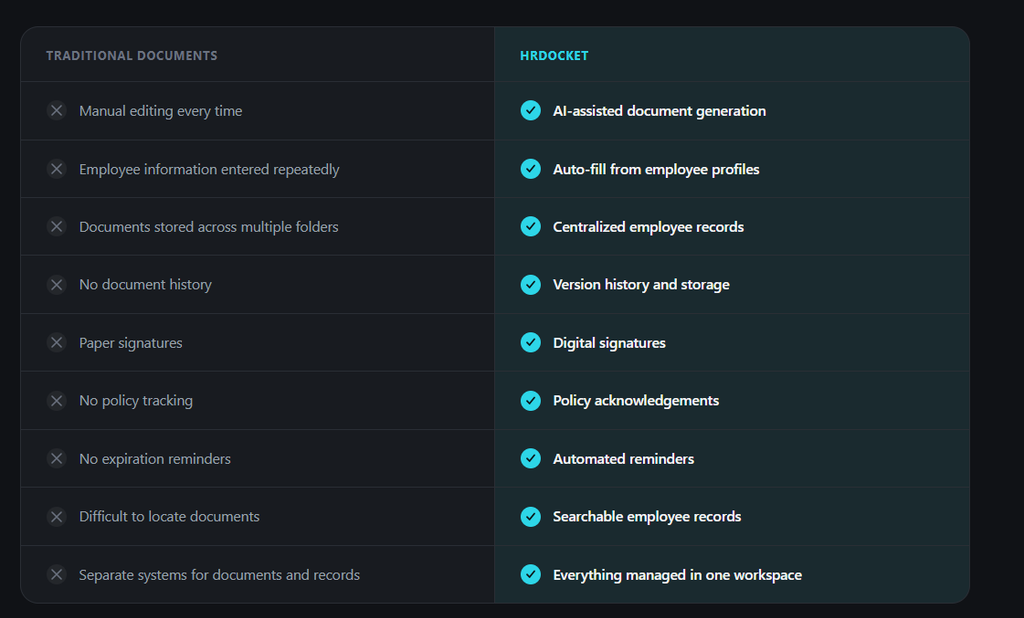Click the Automated reminders text

[x=624, y=459]
